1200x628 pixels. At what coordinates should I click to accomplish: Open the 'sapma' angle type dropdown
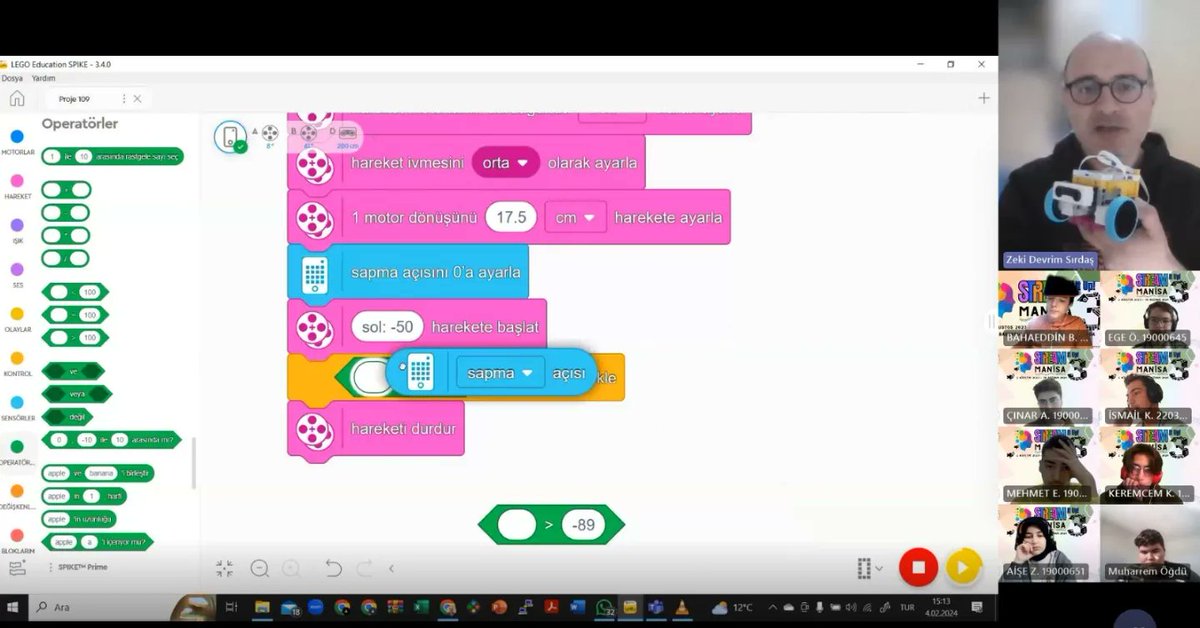tap(501, 372)
